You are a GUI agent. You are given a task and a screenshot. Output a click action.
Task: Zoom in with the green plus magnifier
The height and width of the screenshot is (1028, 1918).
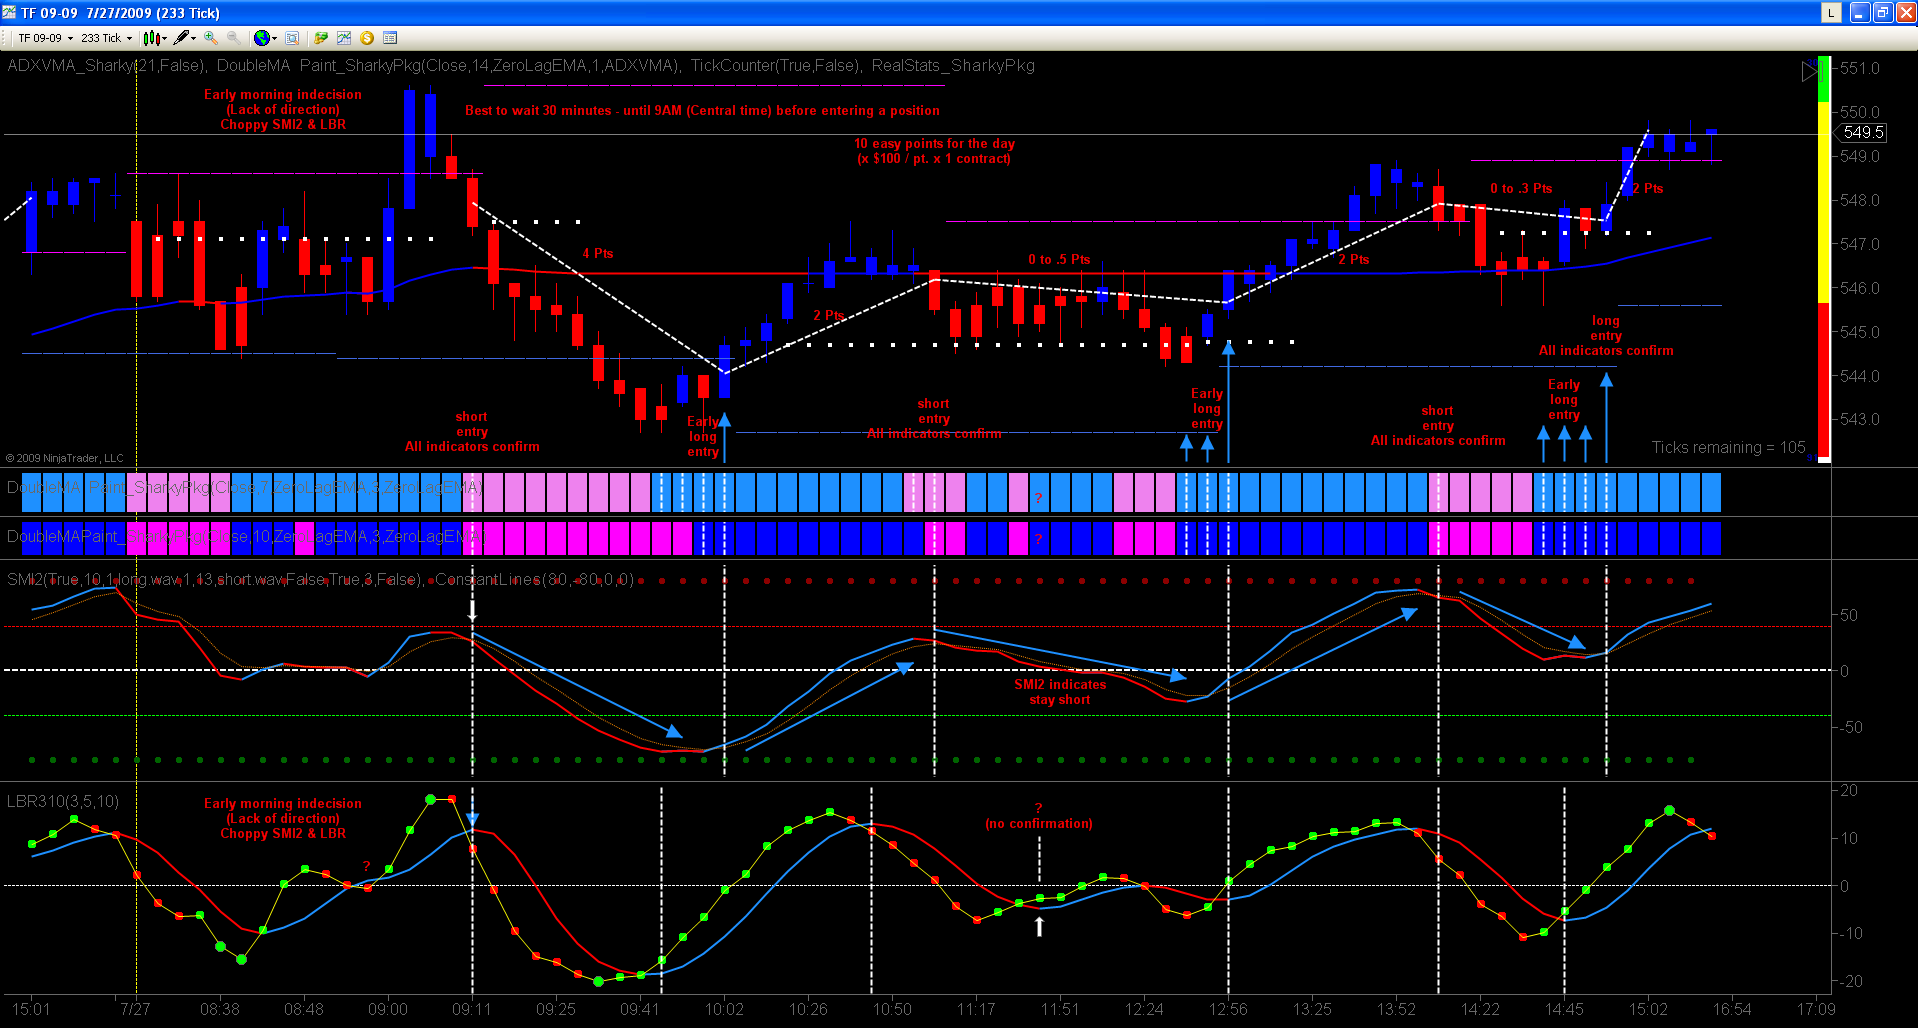click(x=211, y=38)
